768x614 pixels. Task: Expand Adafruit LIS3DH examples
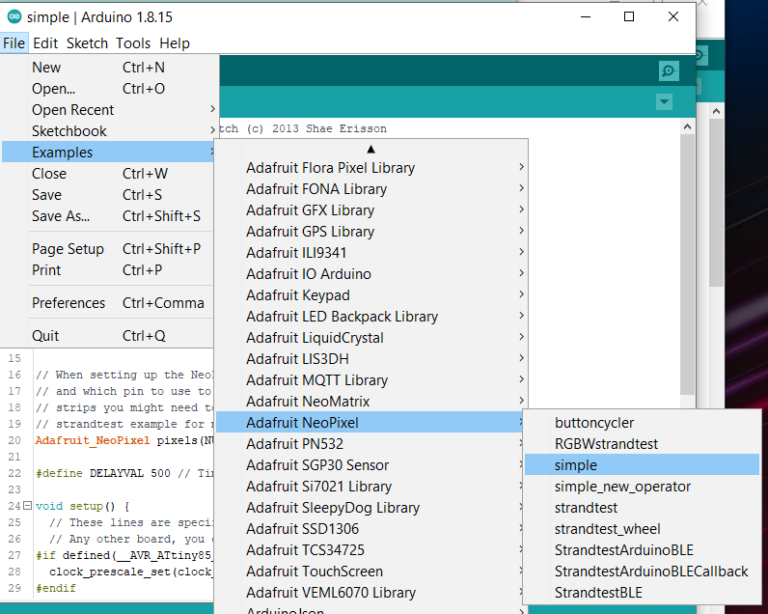371,359
